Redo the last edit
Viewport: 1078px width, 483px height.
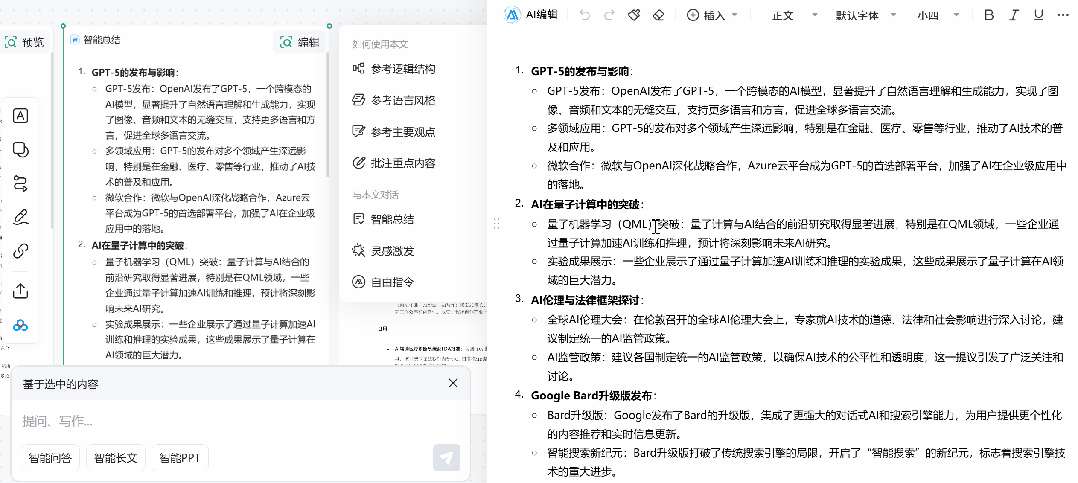pos(608,14)
